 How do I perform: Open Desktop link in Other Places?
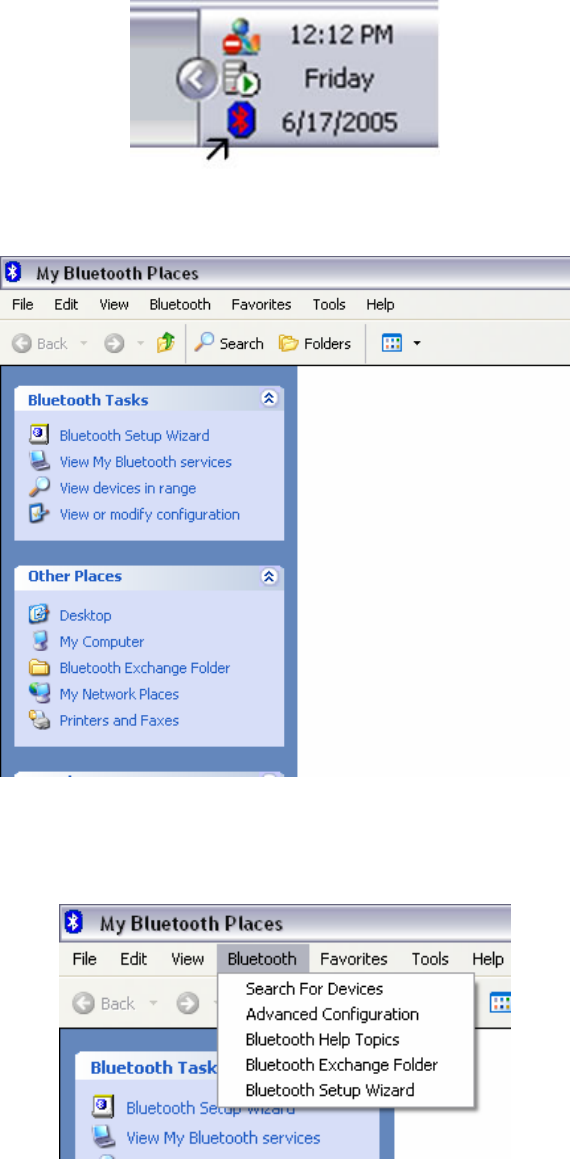[x=86, y=615]
